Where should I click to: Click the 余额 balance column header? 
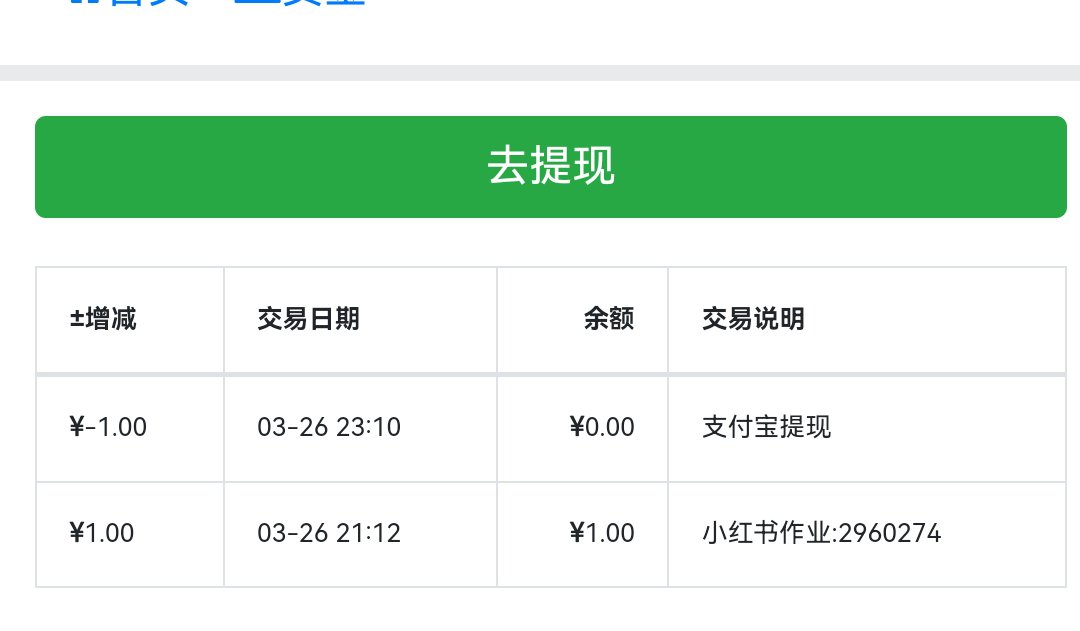point(609,319)
